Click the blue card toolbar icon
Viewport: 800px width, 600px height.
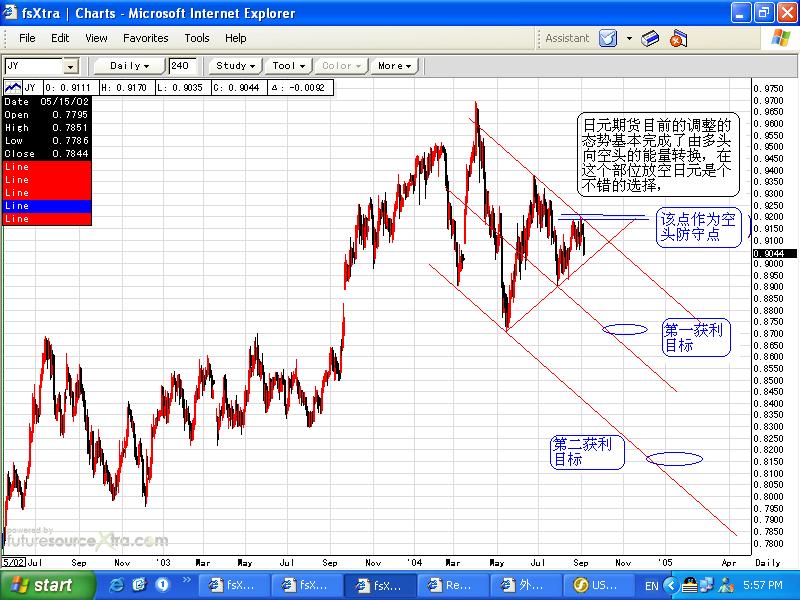(649, 38)
